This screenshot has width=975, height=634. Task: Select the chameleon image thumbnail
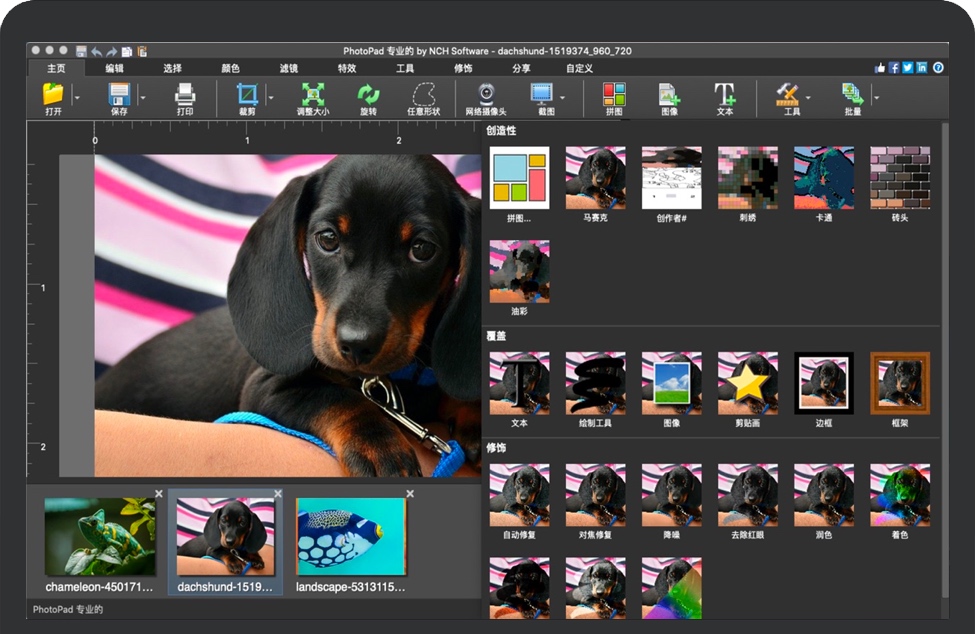(x=99, y=536)
